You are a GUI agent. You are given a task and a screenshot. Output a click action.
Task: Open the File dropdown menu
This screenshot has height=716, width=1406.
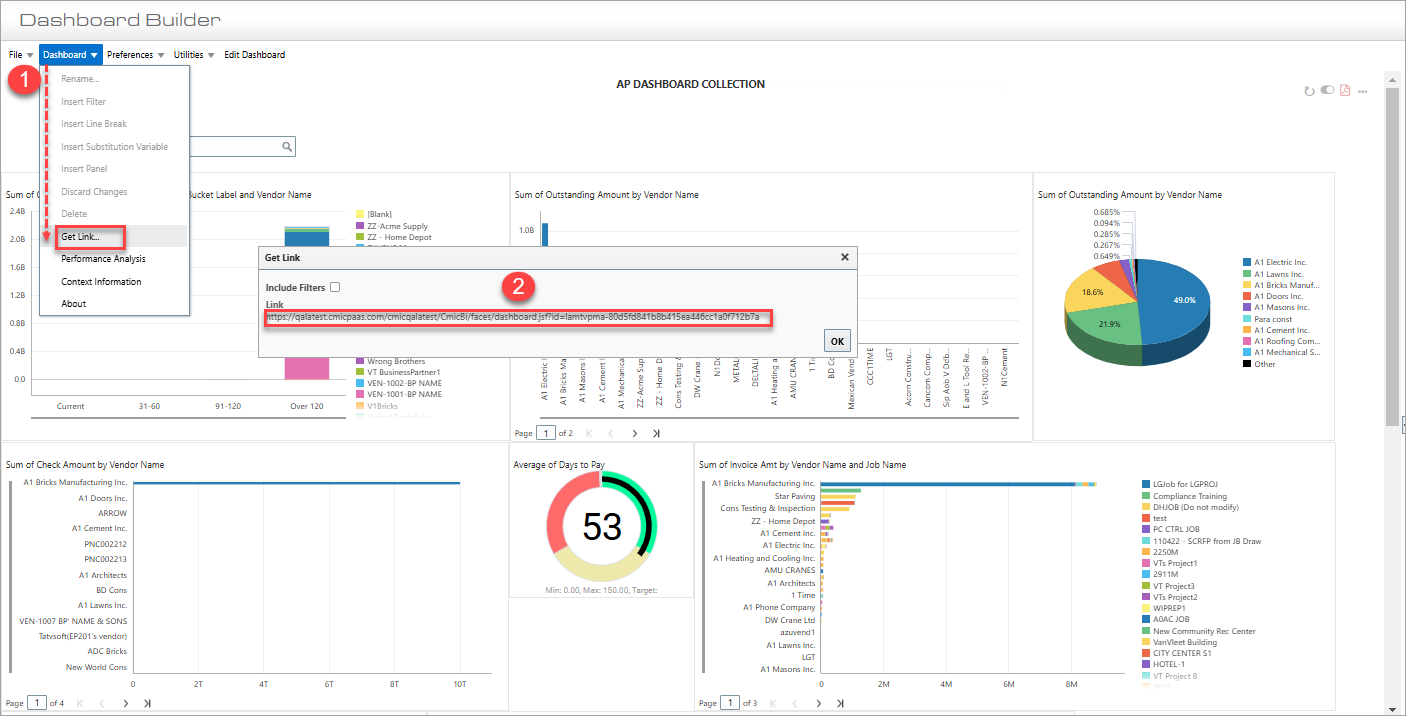pos(18,54)
